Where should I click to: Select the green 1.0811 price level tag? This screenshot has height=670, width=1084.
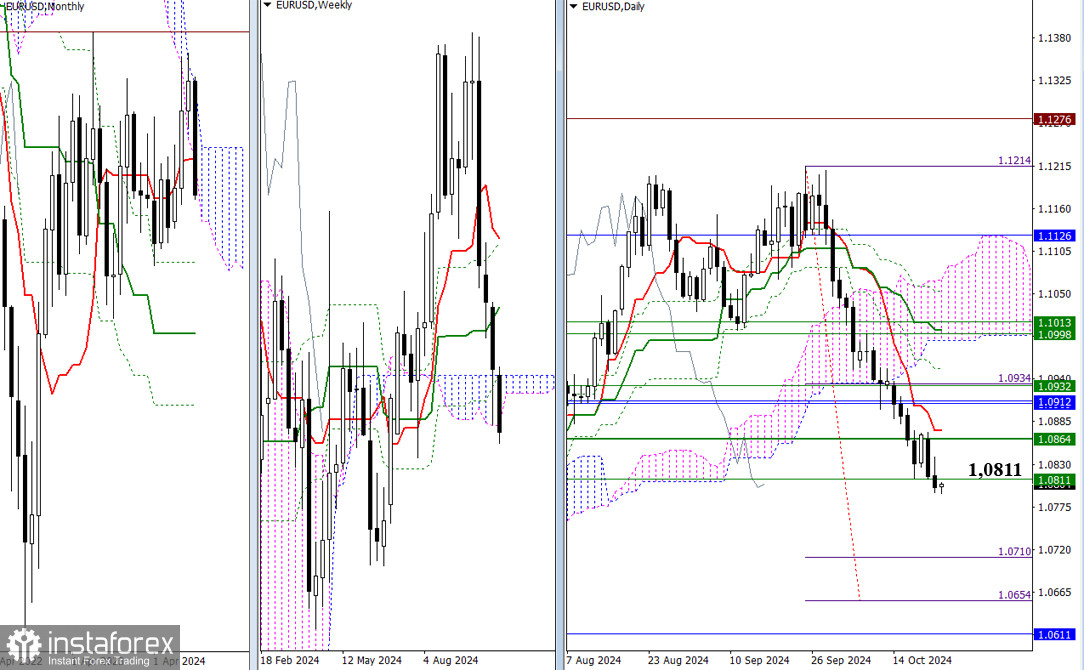1054,481
